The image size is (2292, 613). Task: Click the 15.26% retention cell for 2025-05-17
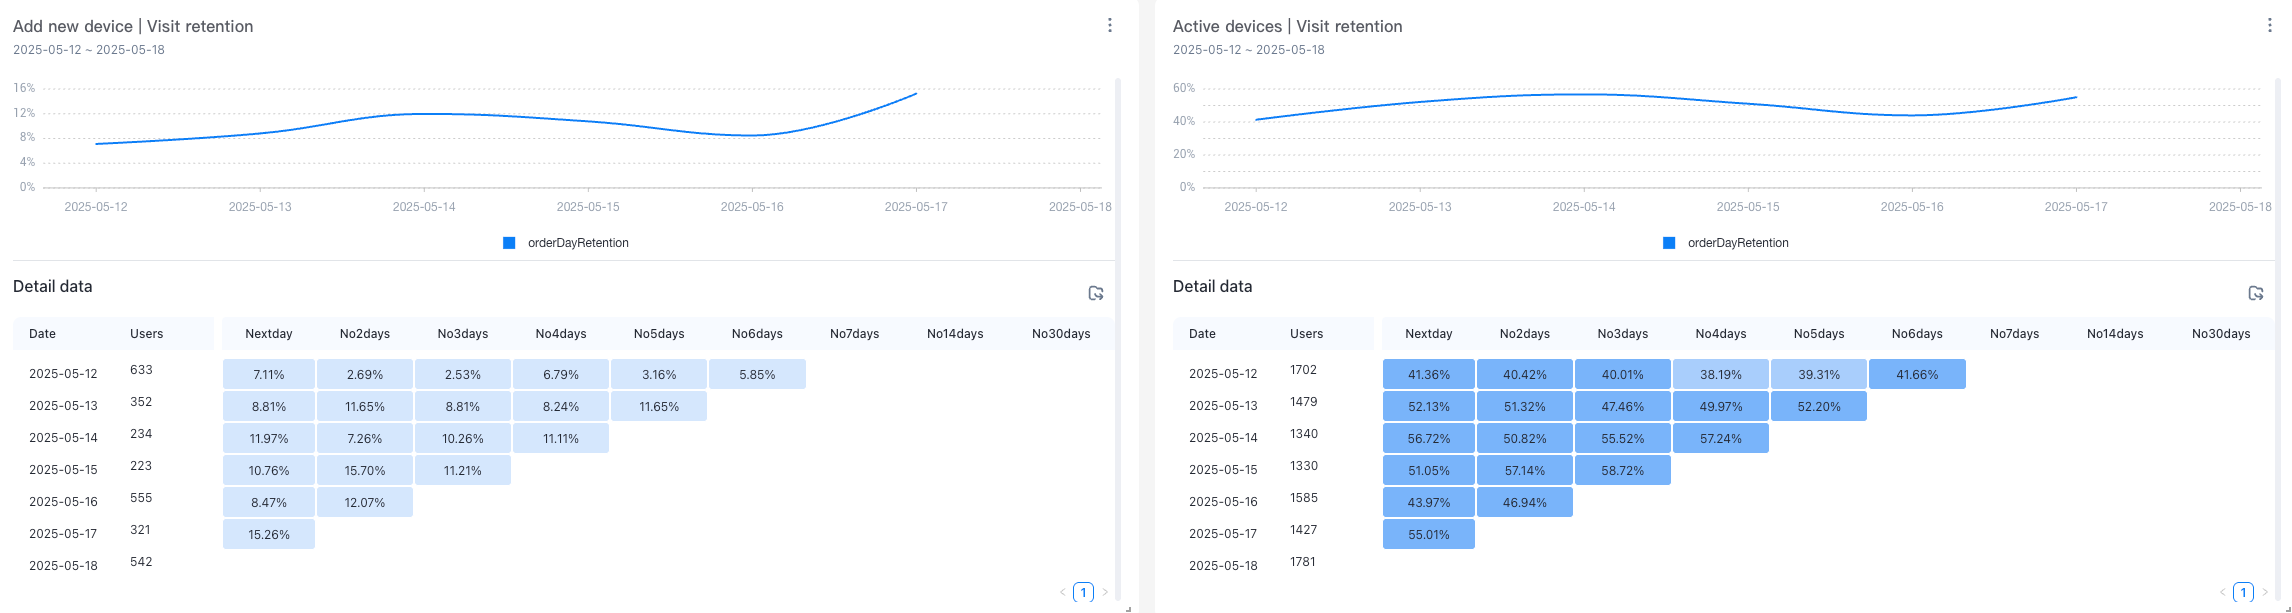(x=269, y=535)
